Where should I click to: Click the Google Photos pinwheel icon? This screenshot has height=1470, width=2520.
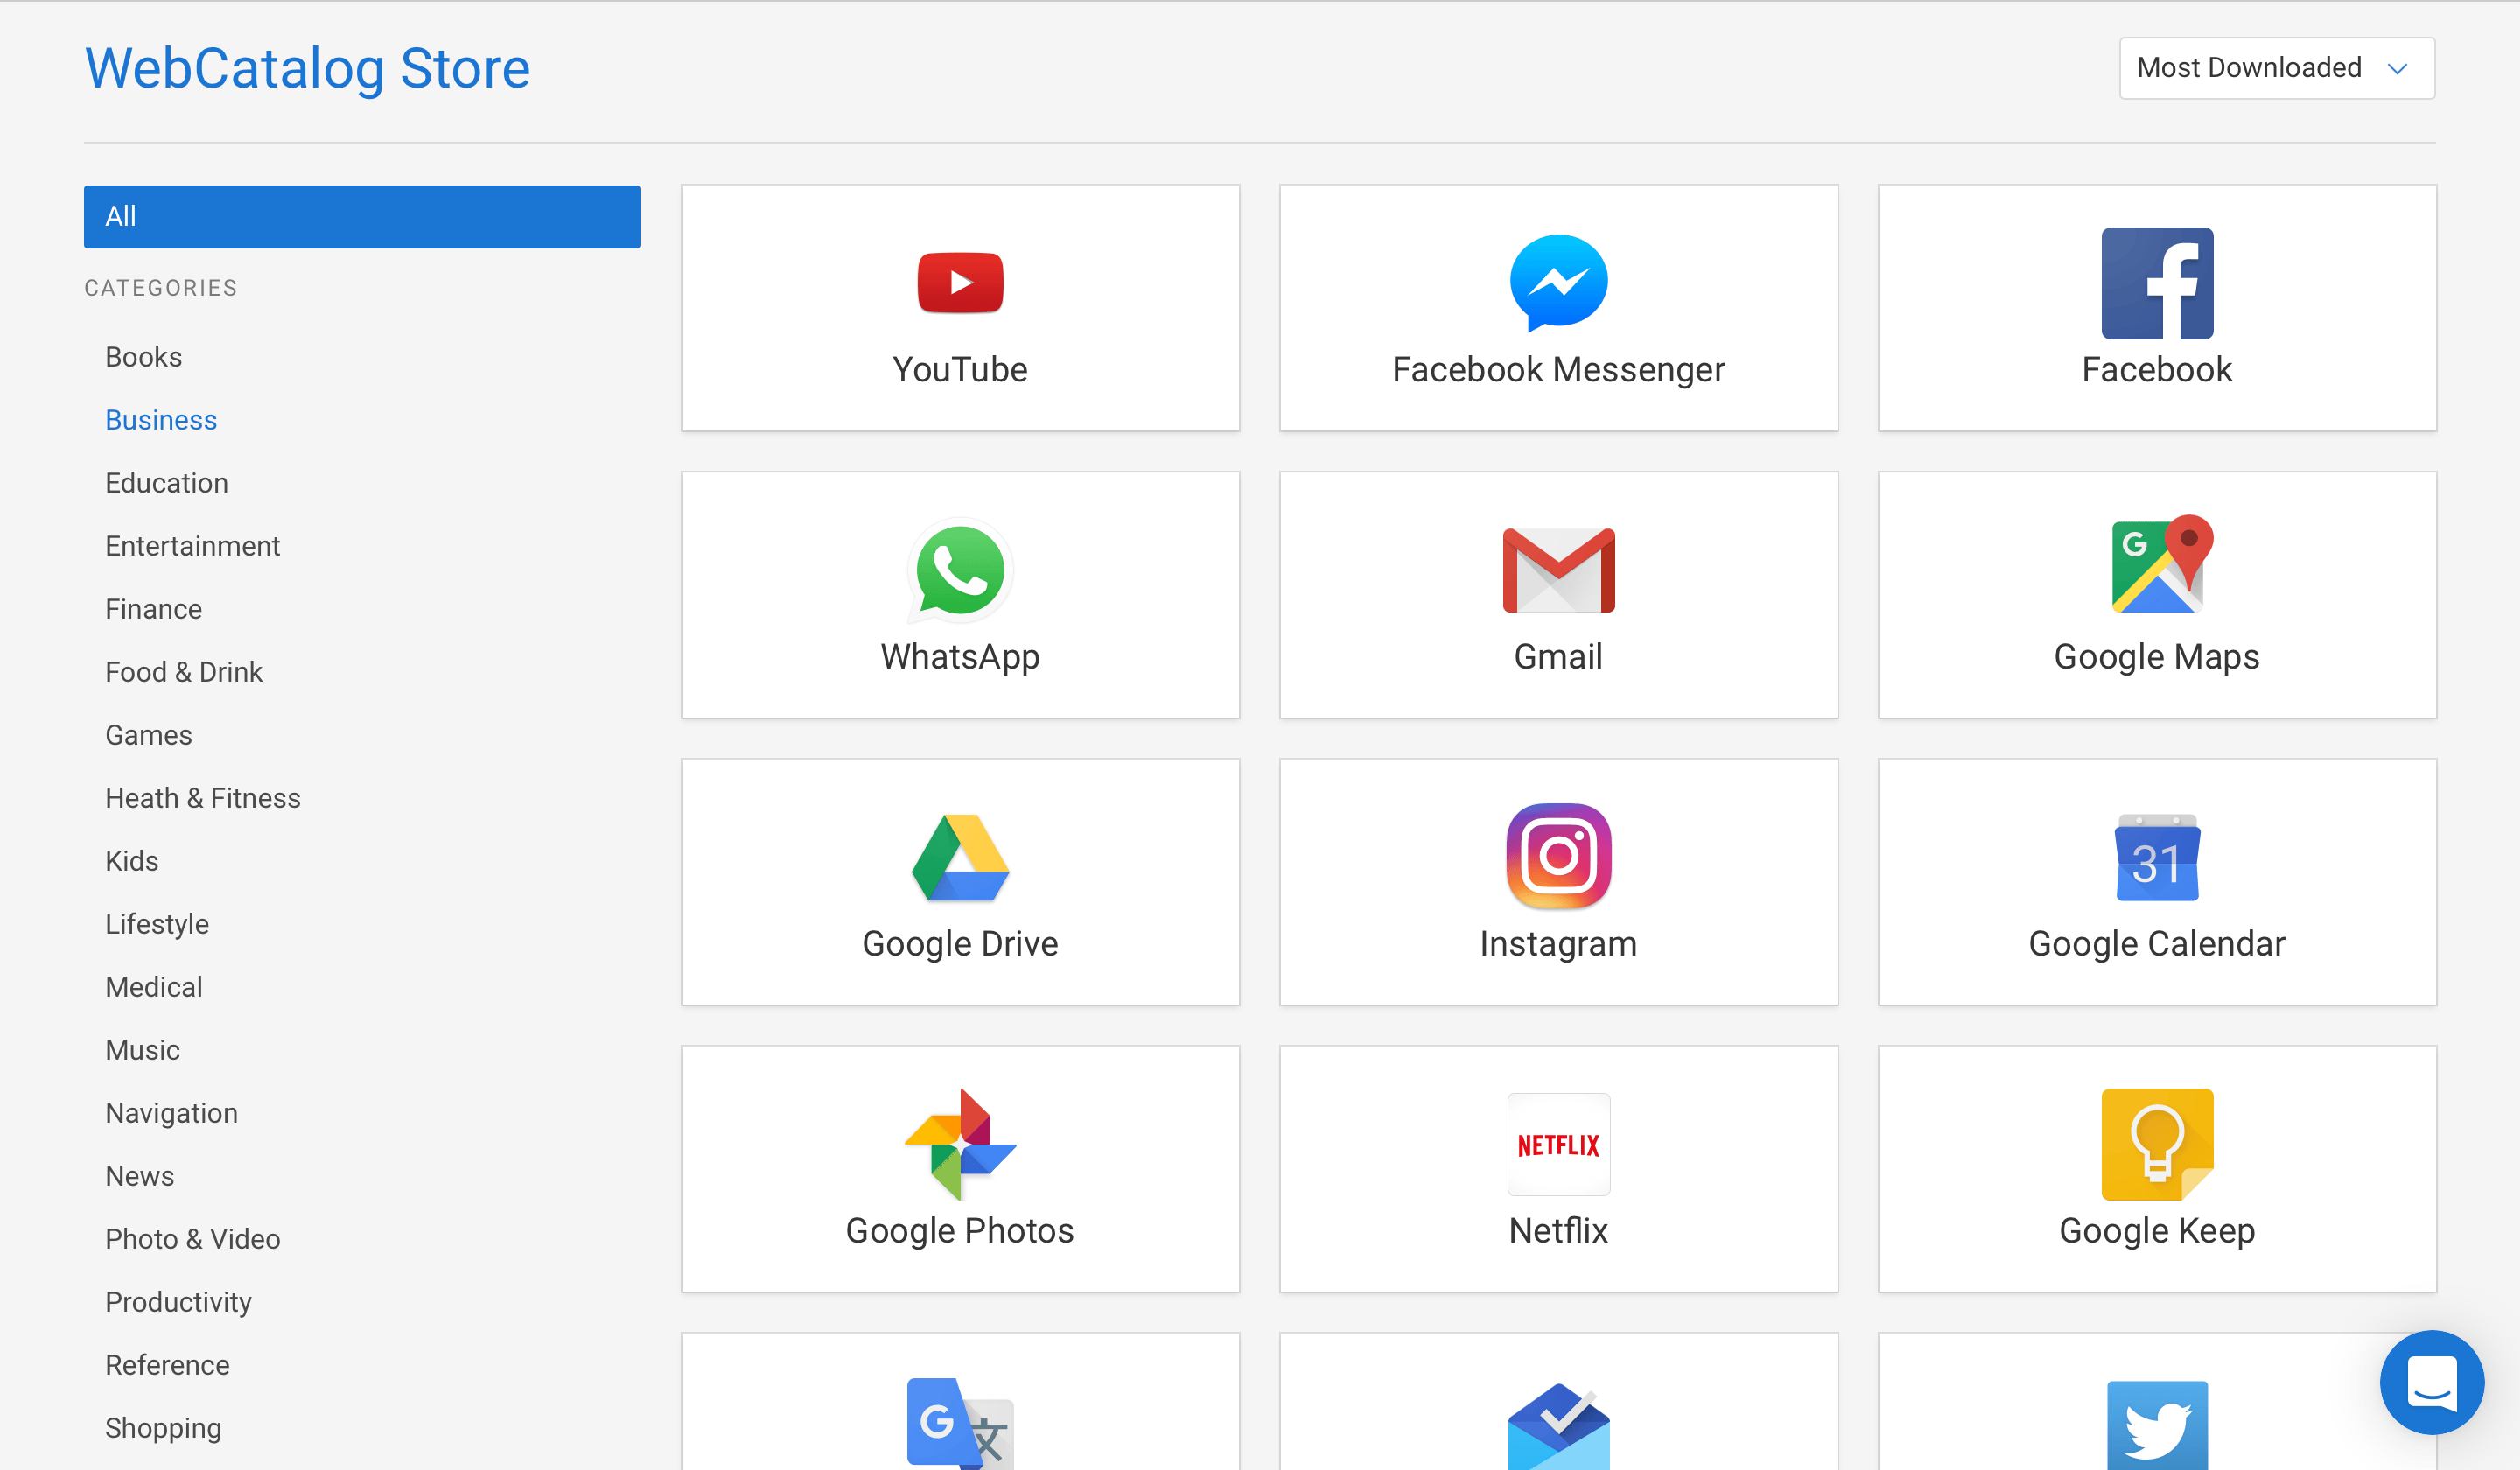960,1144
